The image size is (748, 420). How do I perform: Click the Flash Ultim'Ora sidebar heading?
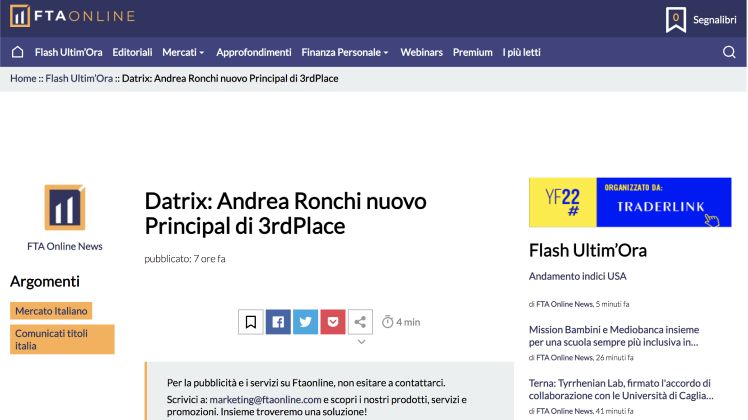pyautogui.click(x=588, y=250)
